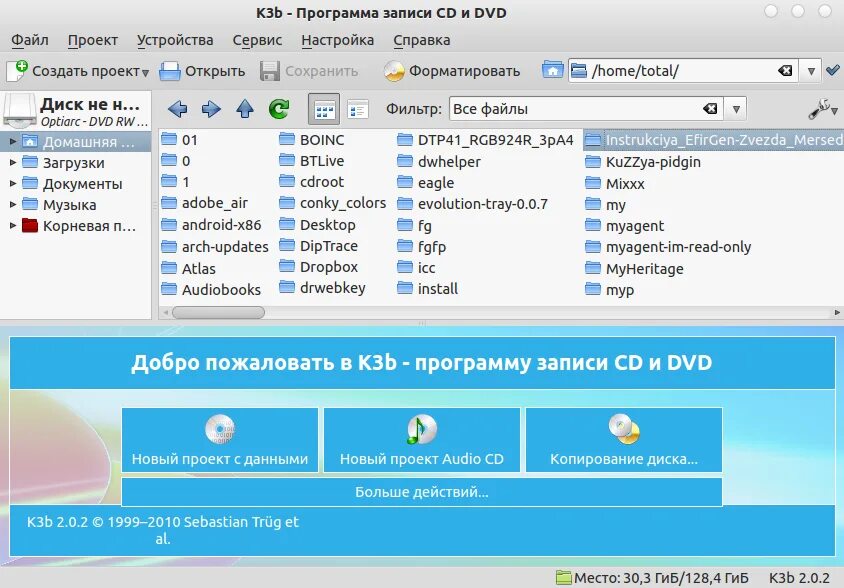Select the MyHeritage folder
Screen dimensions: 844x588
[635, 269]
